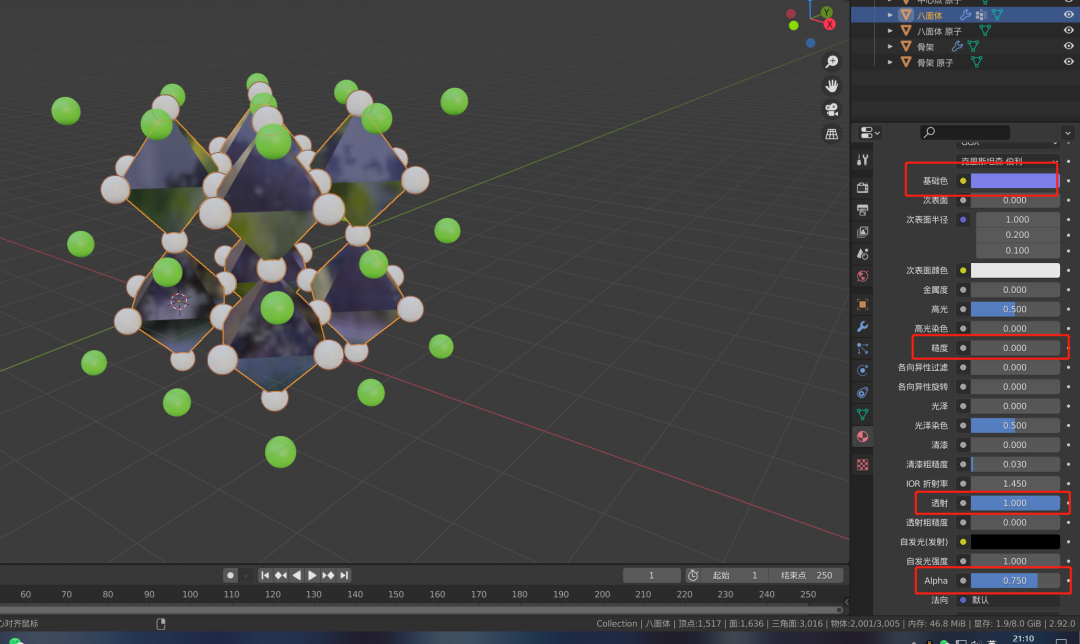Click the orange object icon of 八面体

[x=906, y=14]
